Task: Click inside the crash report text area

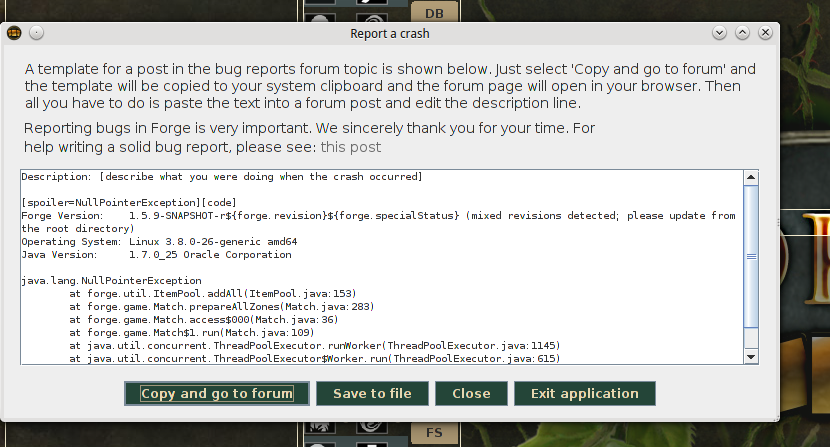Action: click(x=380, y=300)
